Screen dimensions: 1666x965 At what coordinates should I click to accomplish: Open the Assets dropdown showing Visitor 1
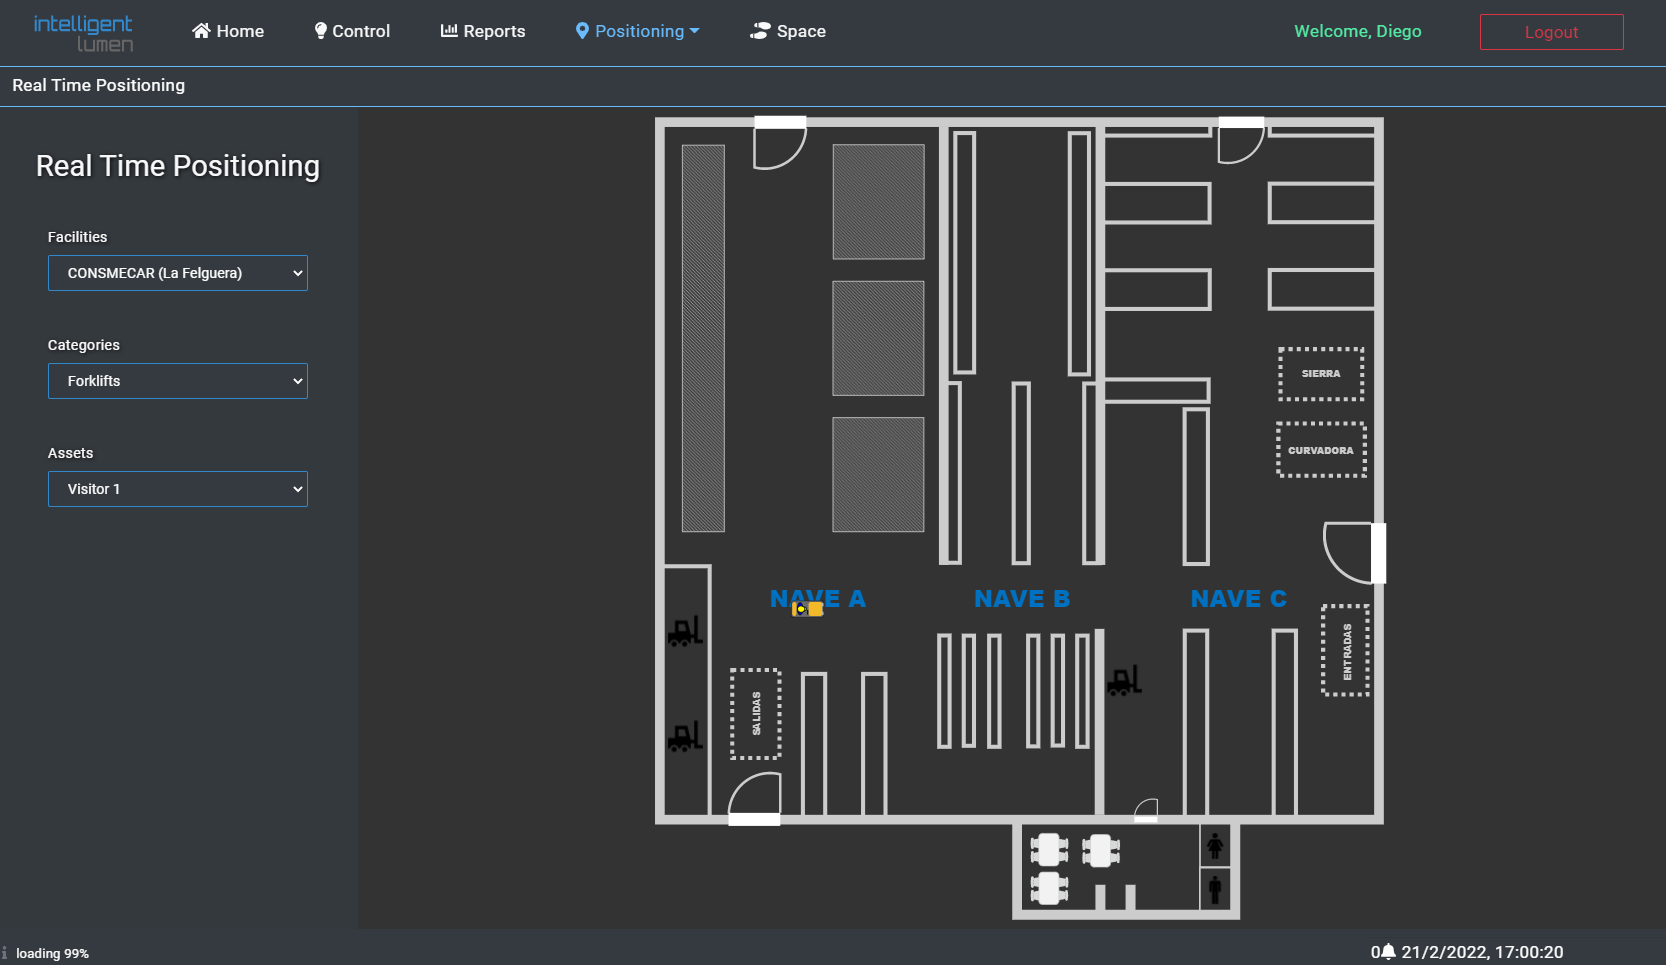click(x=177, y=489)
